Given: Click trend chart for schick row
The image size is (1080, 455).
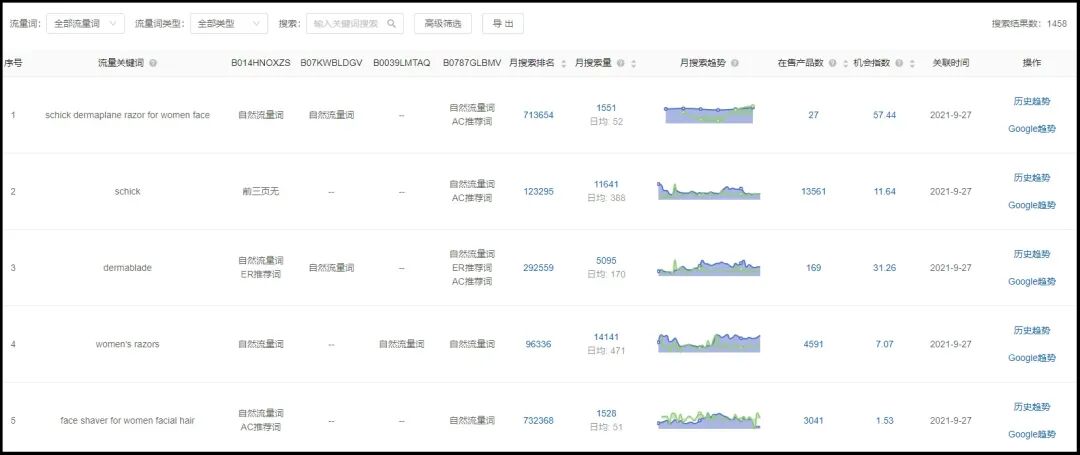Looking at the screenshot, I should (709, 191).
